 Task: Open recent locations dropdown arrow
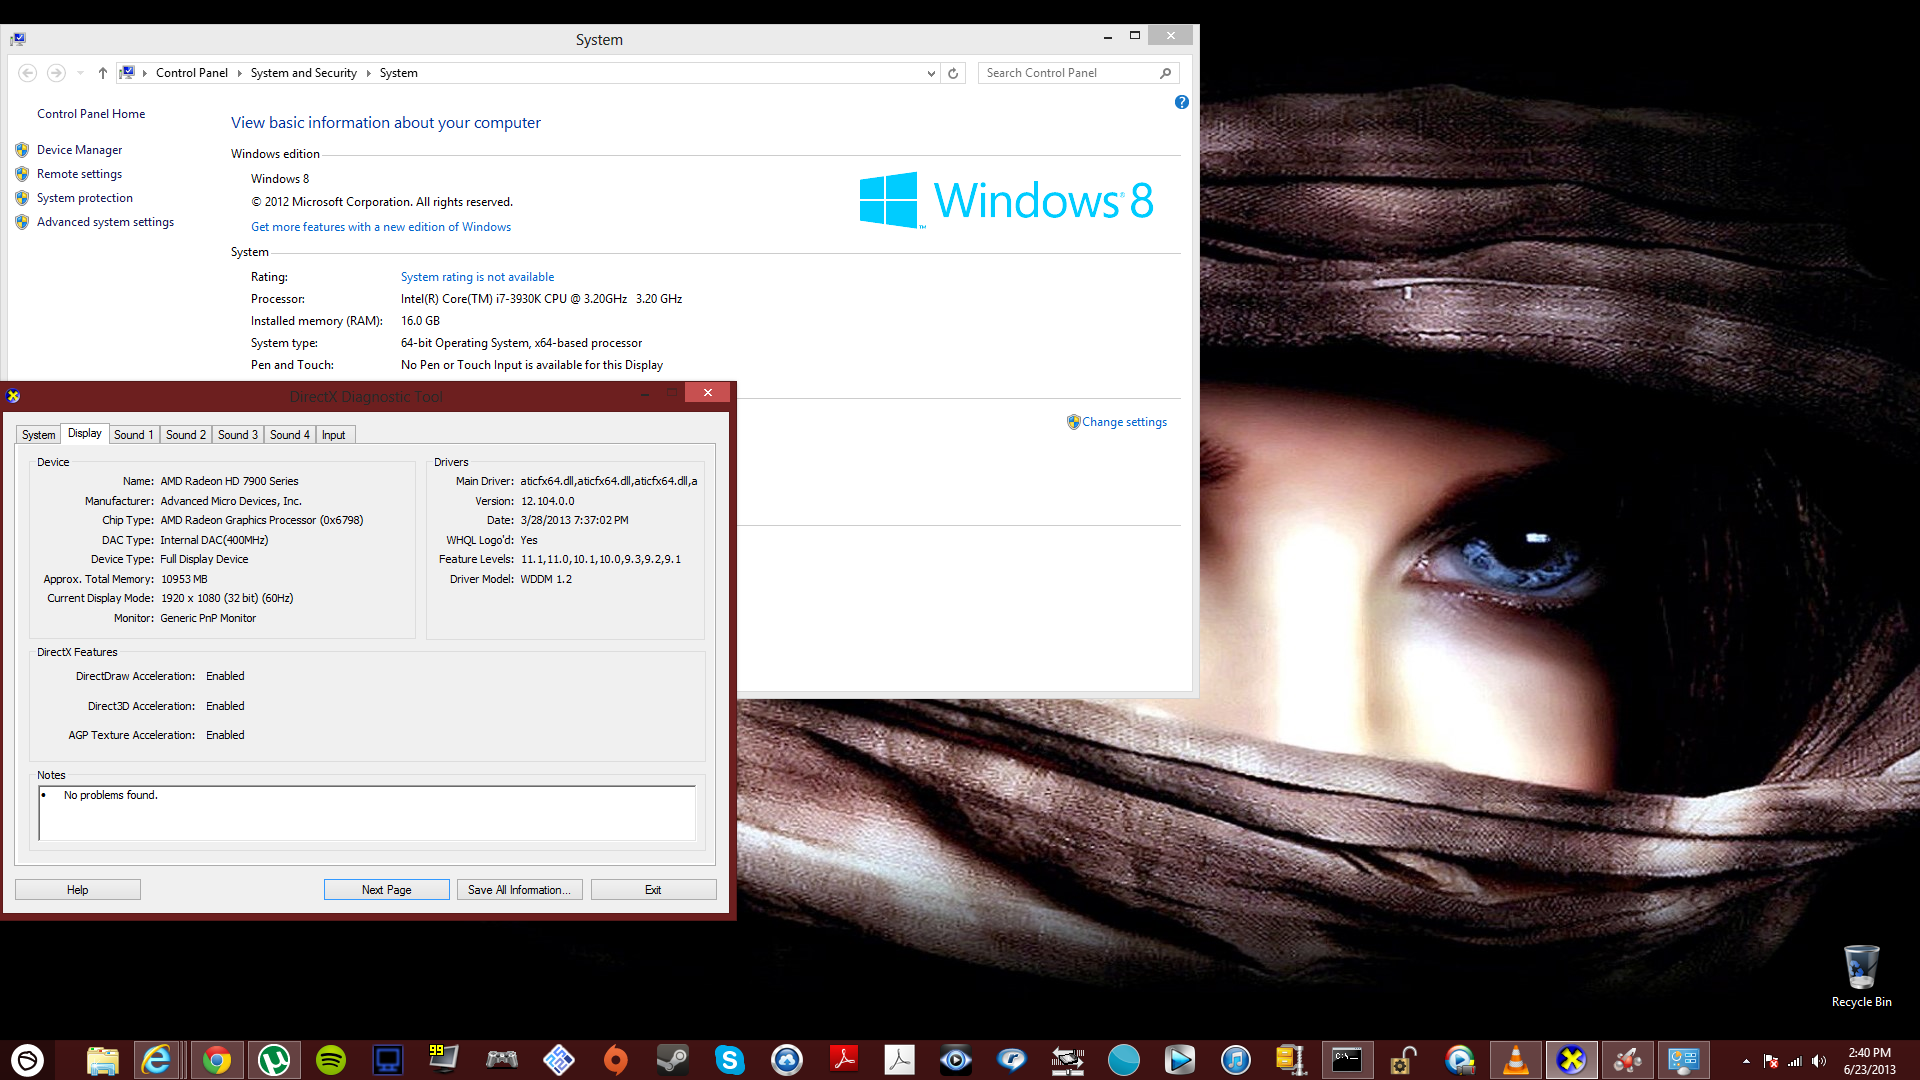coord(80,73)
